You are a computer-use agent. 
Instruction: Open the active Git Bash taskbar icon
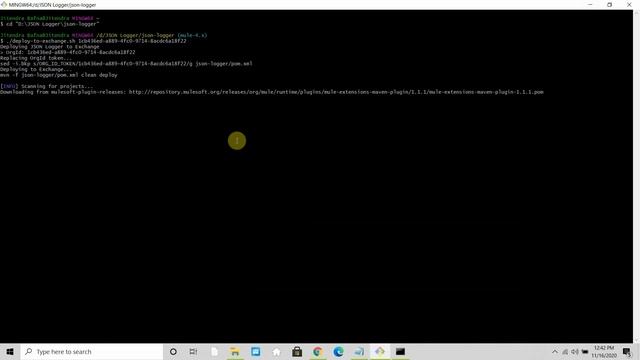click(380, 351)
